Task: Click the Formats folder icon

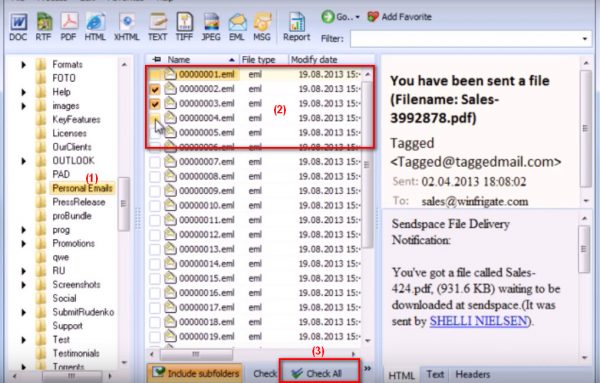Action: point(41,64)
